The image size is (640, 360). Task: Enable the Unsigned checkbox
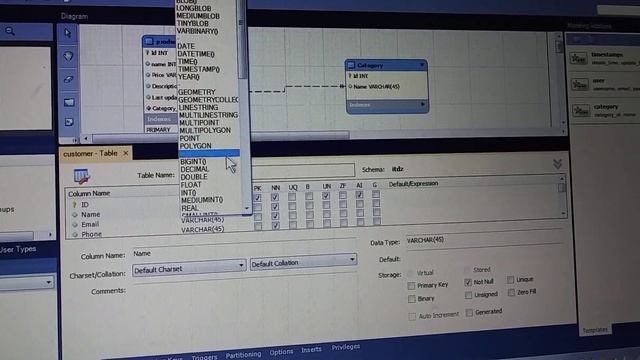(468, 295)
